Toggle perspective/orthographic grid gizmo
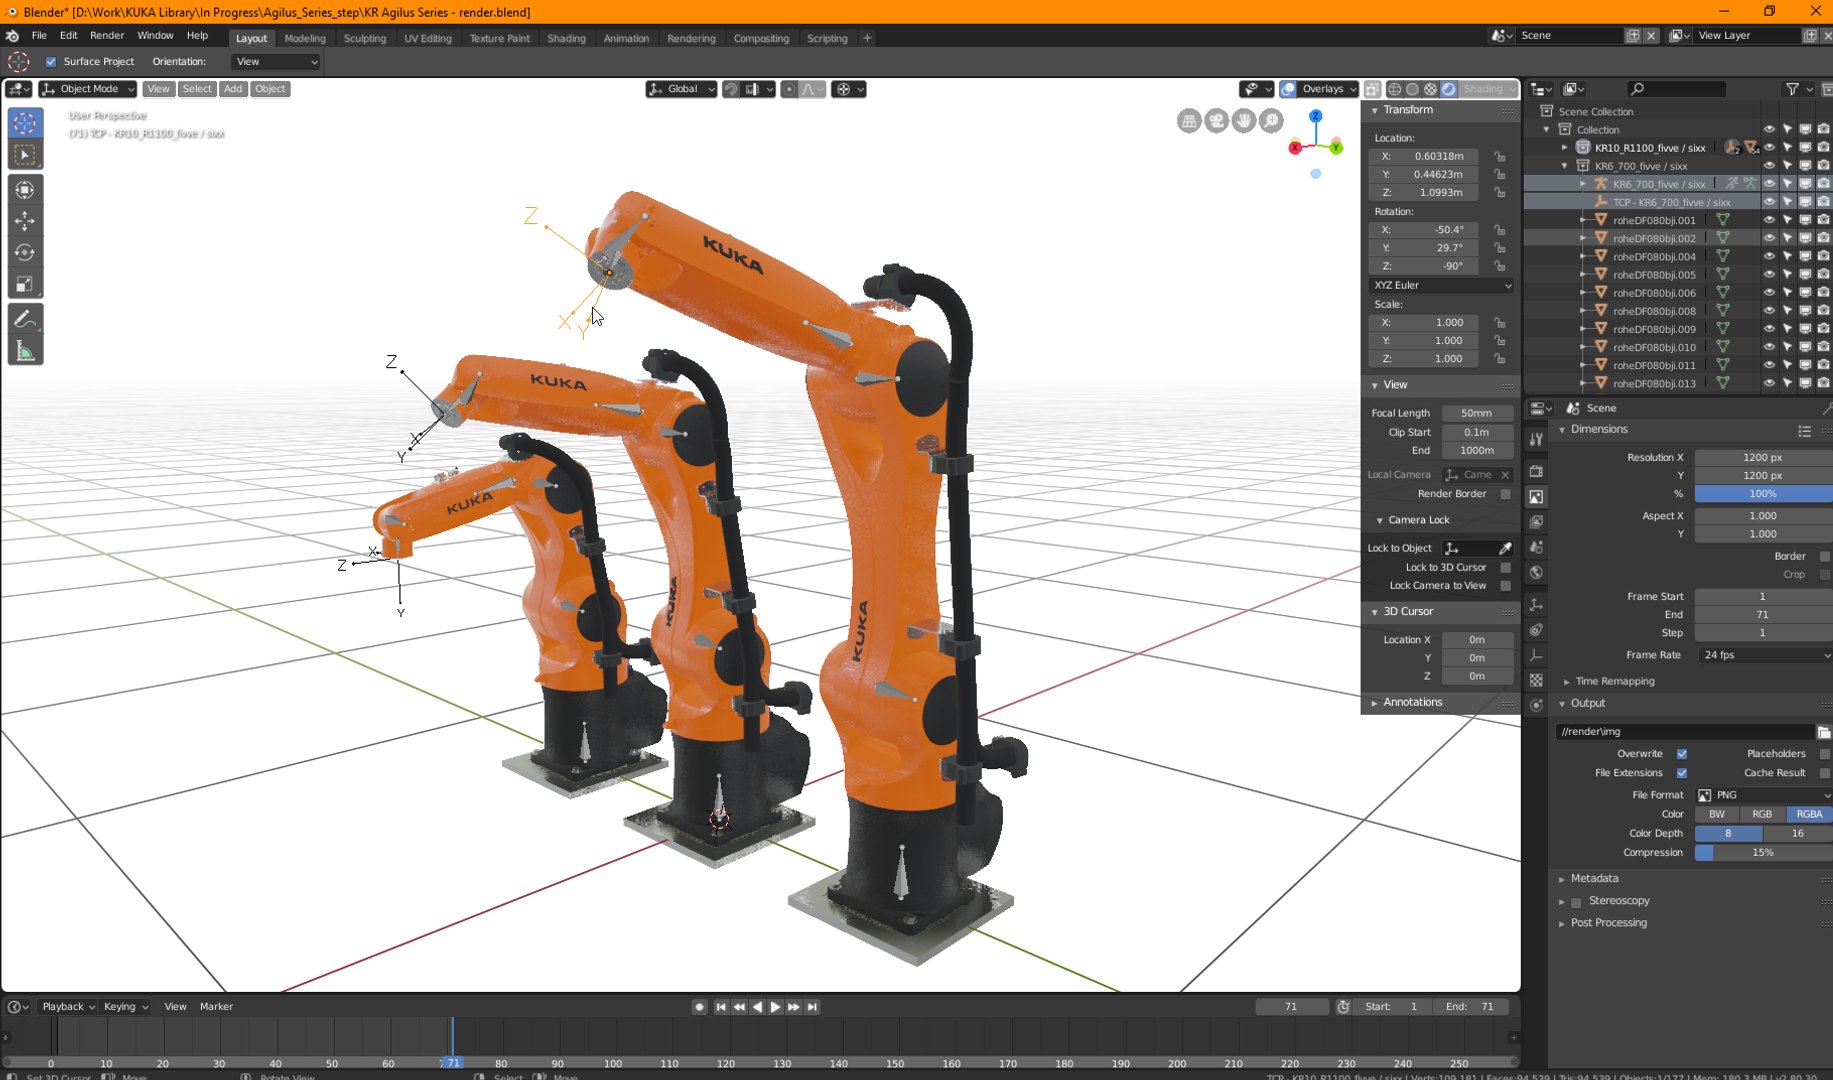The height and width of the screenshot is (1080, 1833). pyautogui.click(x=1189, y=121)
